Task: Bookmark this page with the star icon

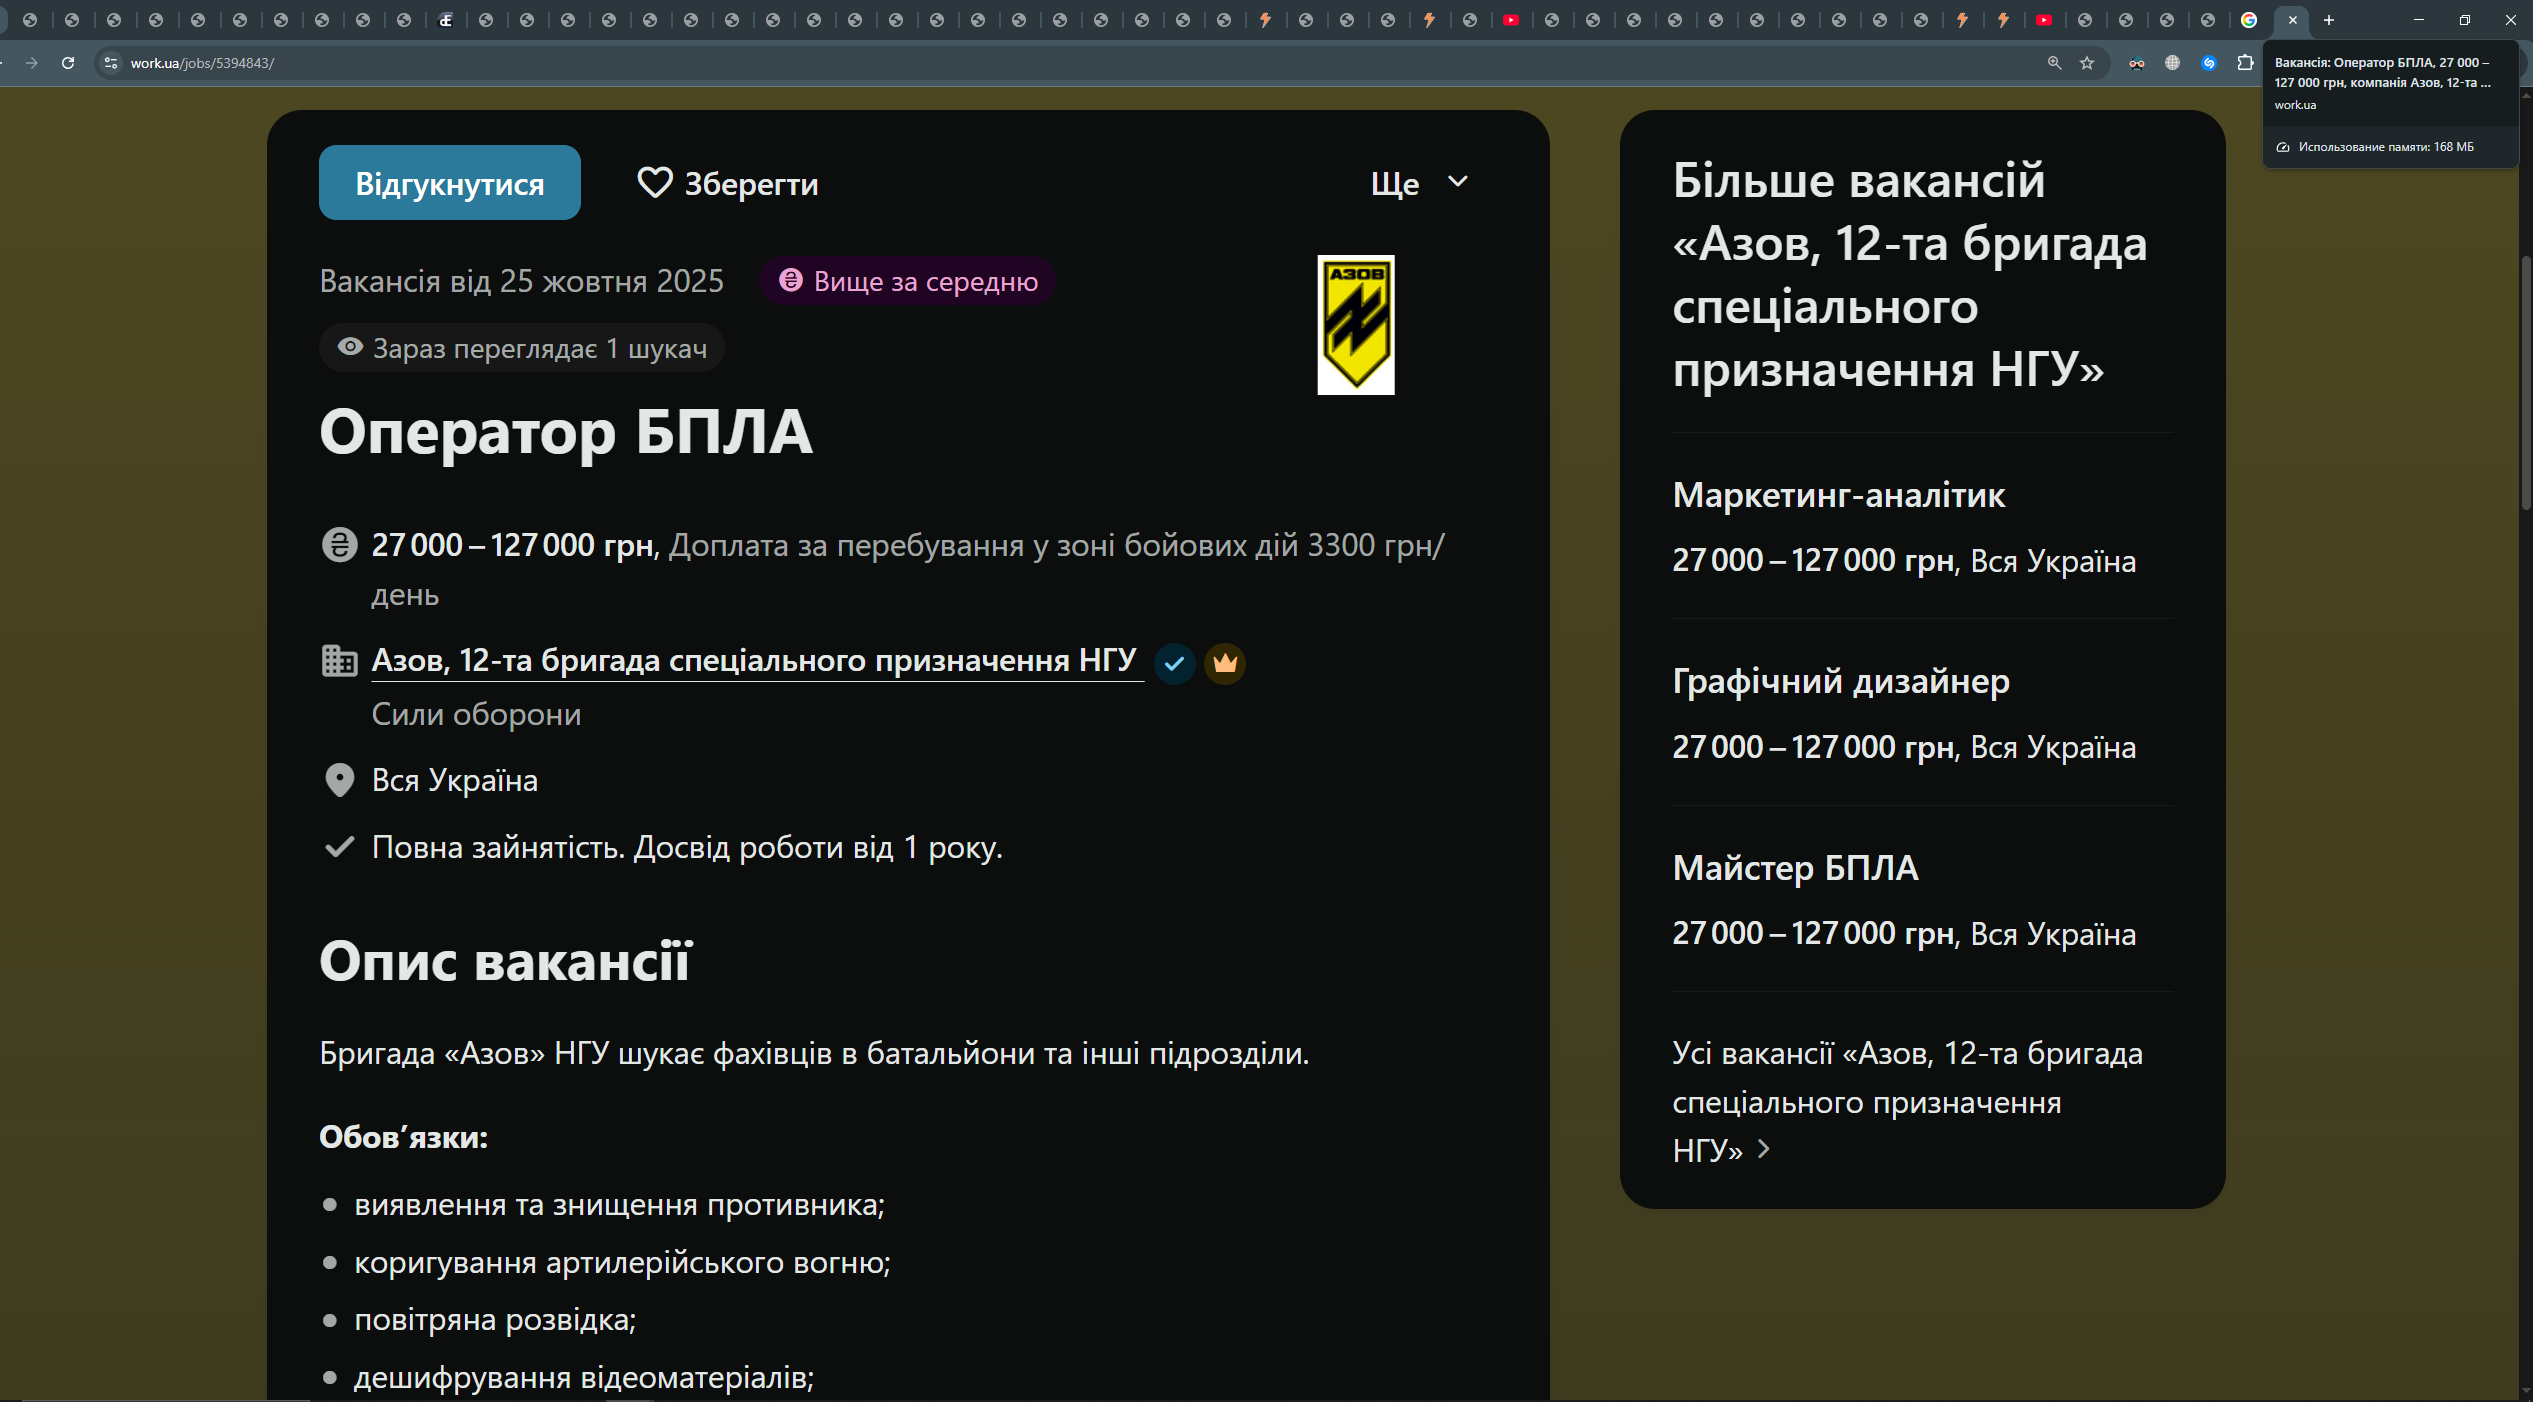Action: 2087,63
